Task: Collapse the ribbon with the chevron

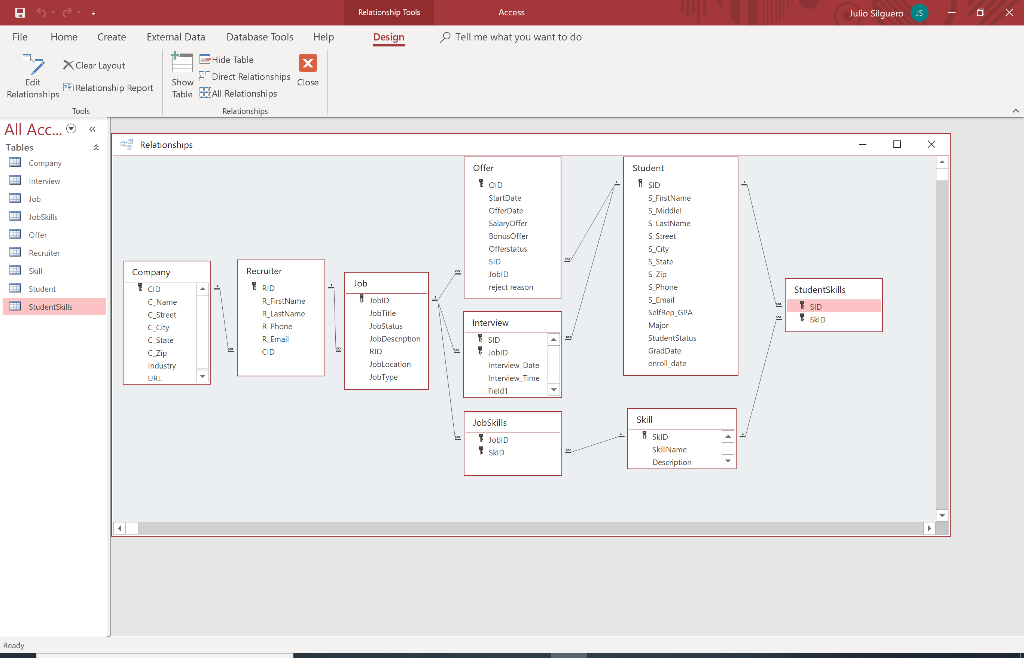Action: 1016,111
